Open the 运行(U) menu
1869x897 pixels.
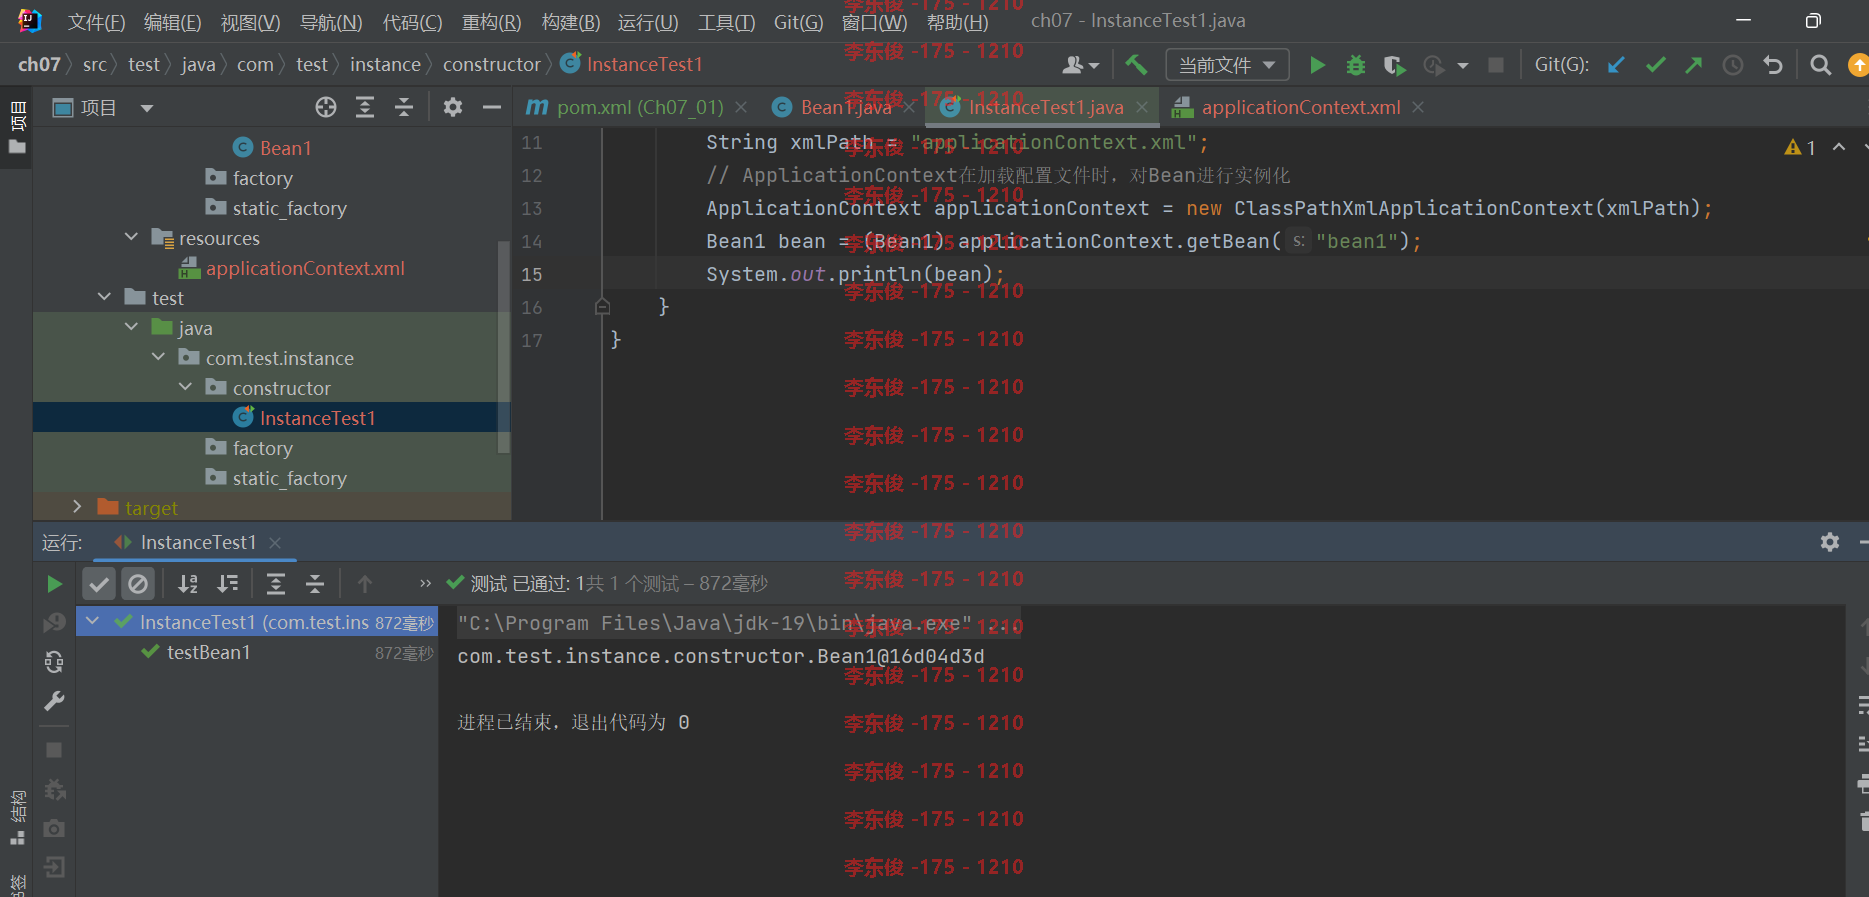pyautogui.click(x=648, y=22)
